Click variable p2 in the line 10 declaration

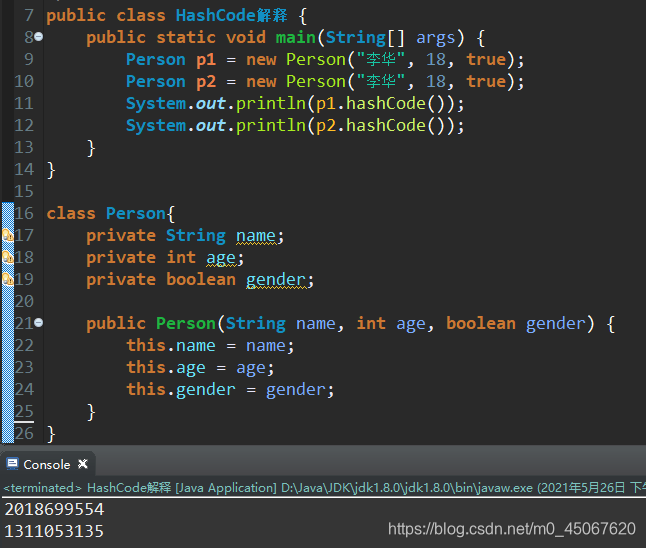coord(206,82)
